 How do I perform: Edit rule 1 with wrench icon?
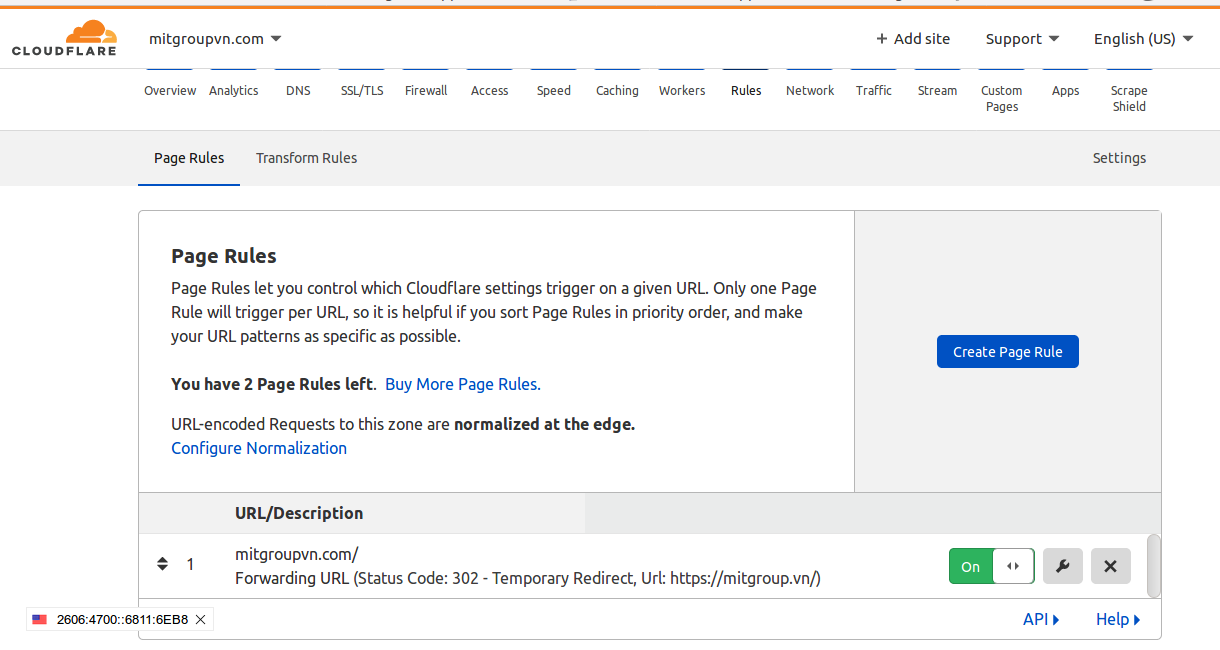tap(1063, 566)
